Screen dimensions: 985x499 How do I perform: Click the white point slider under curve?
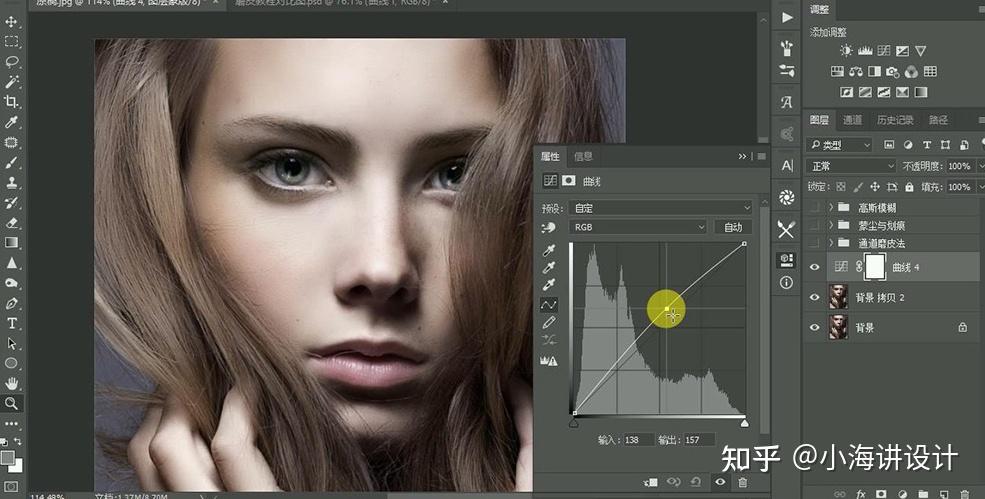(x=744, y=424)
